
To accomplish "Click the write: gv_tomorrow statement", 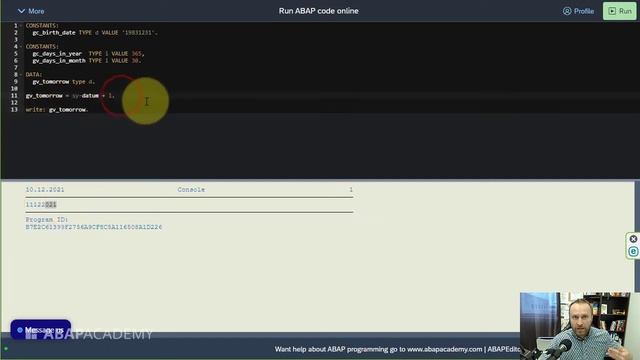I will [57, 109].
